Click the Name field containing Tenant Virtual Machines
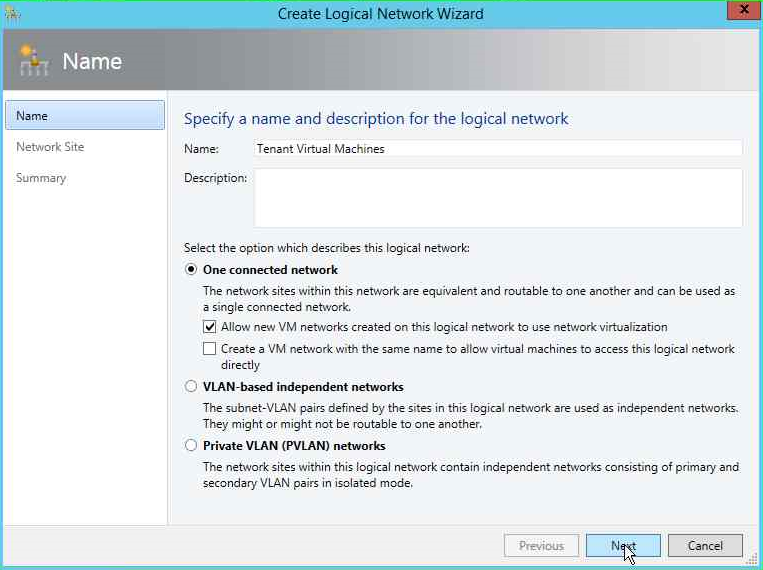The width and height of the screenshot is (763, 570). [x=498, y=148]
